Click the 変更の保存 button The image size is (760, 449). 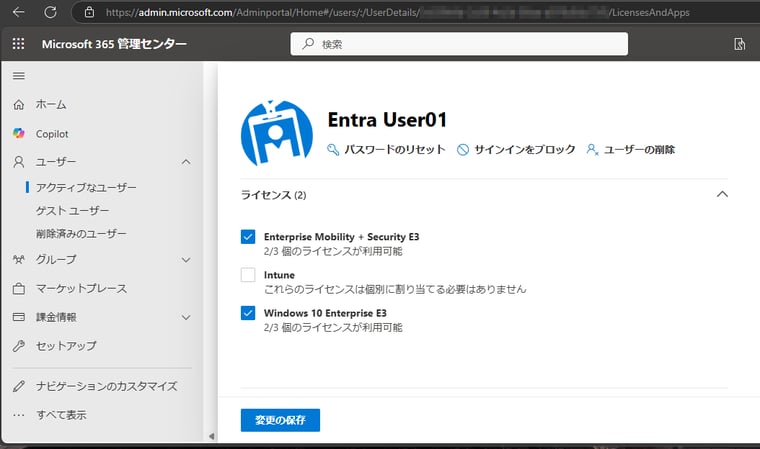pos(280,420)
